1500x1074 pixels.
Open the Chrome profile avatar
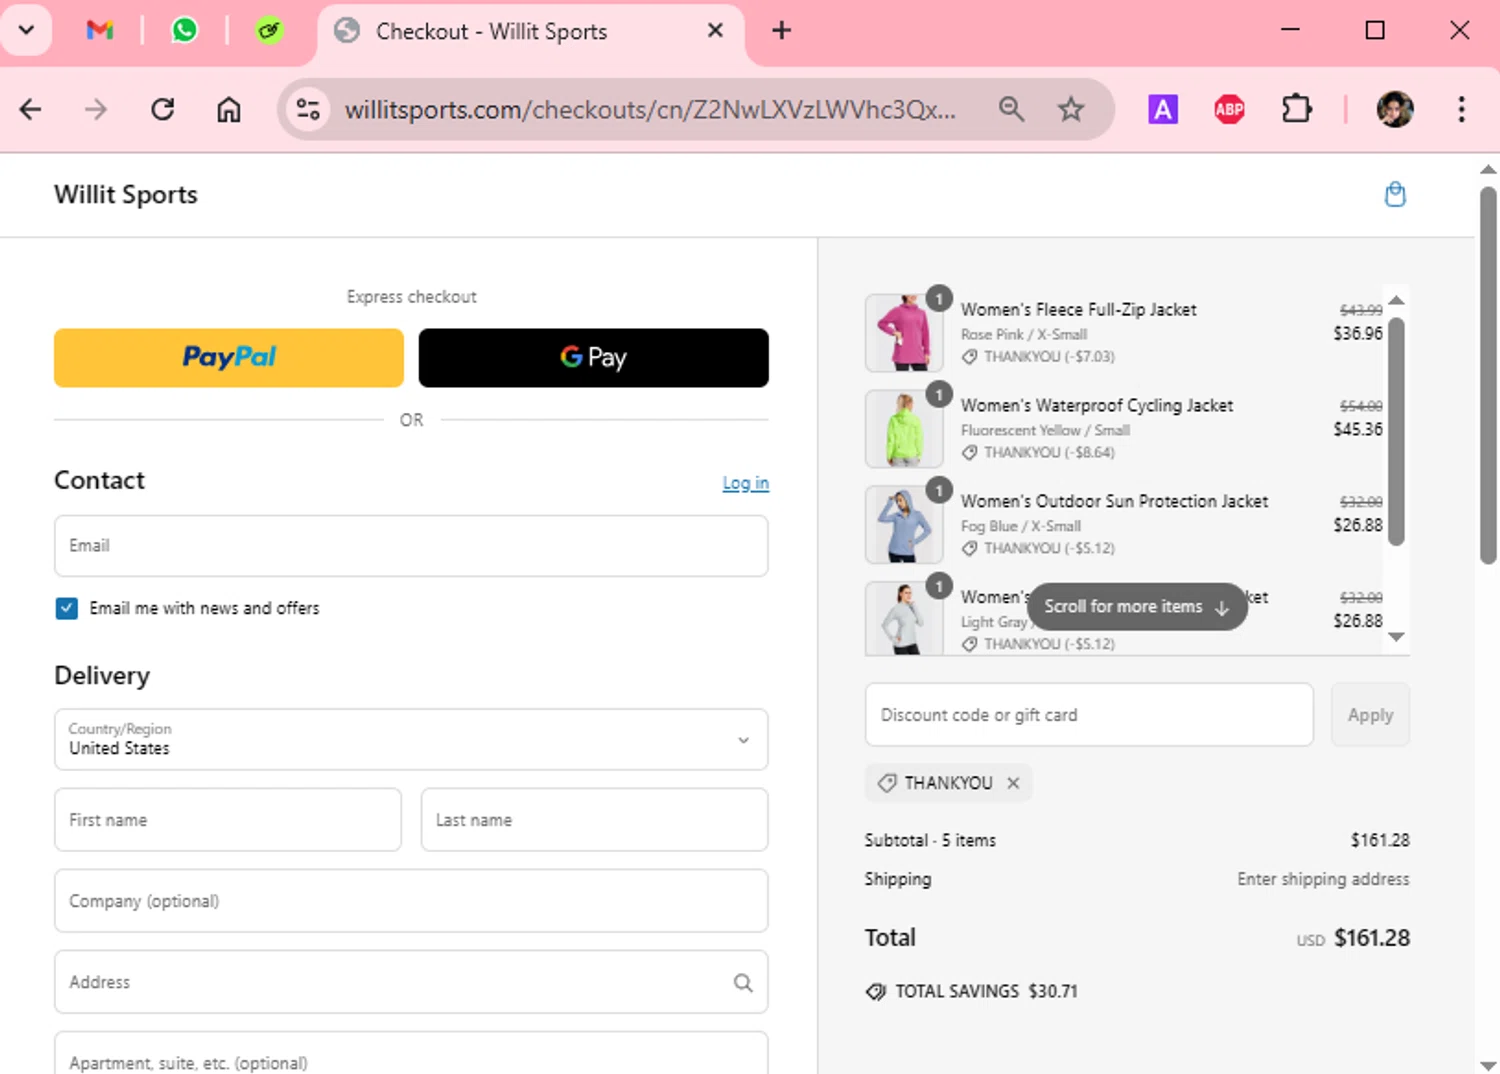point(1395,109)
